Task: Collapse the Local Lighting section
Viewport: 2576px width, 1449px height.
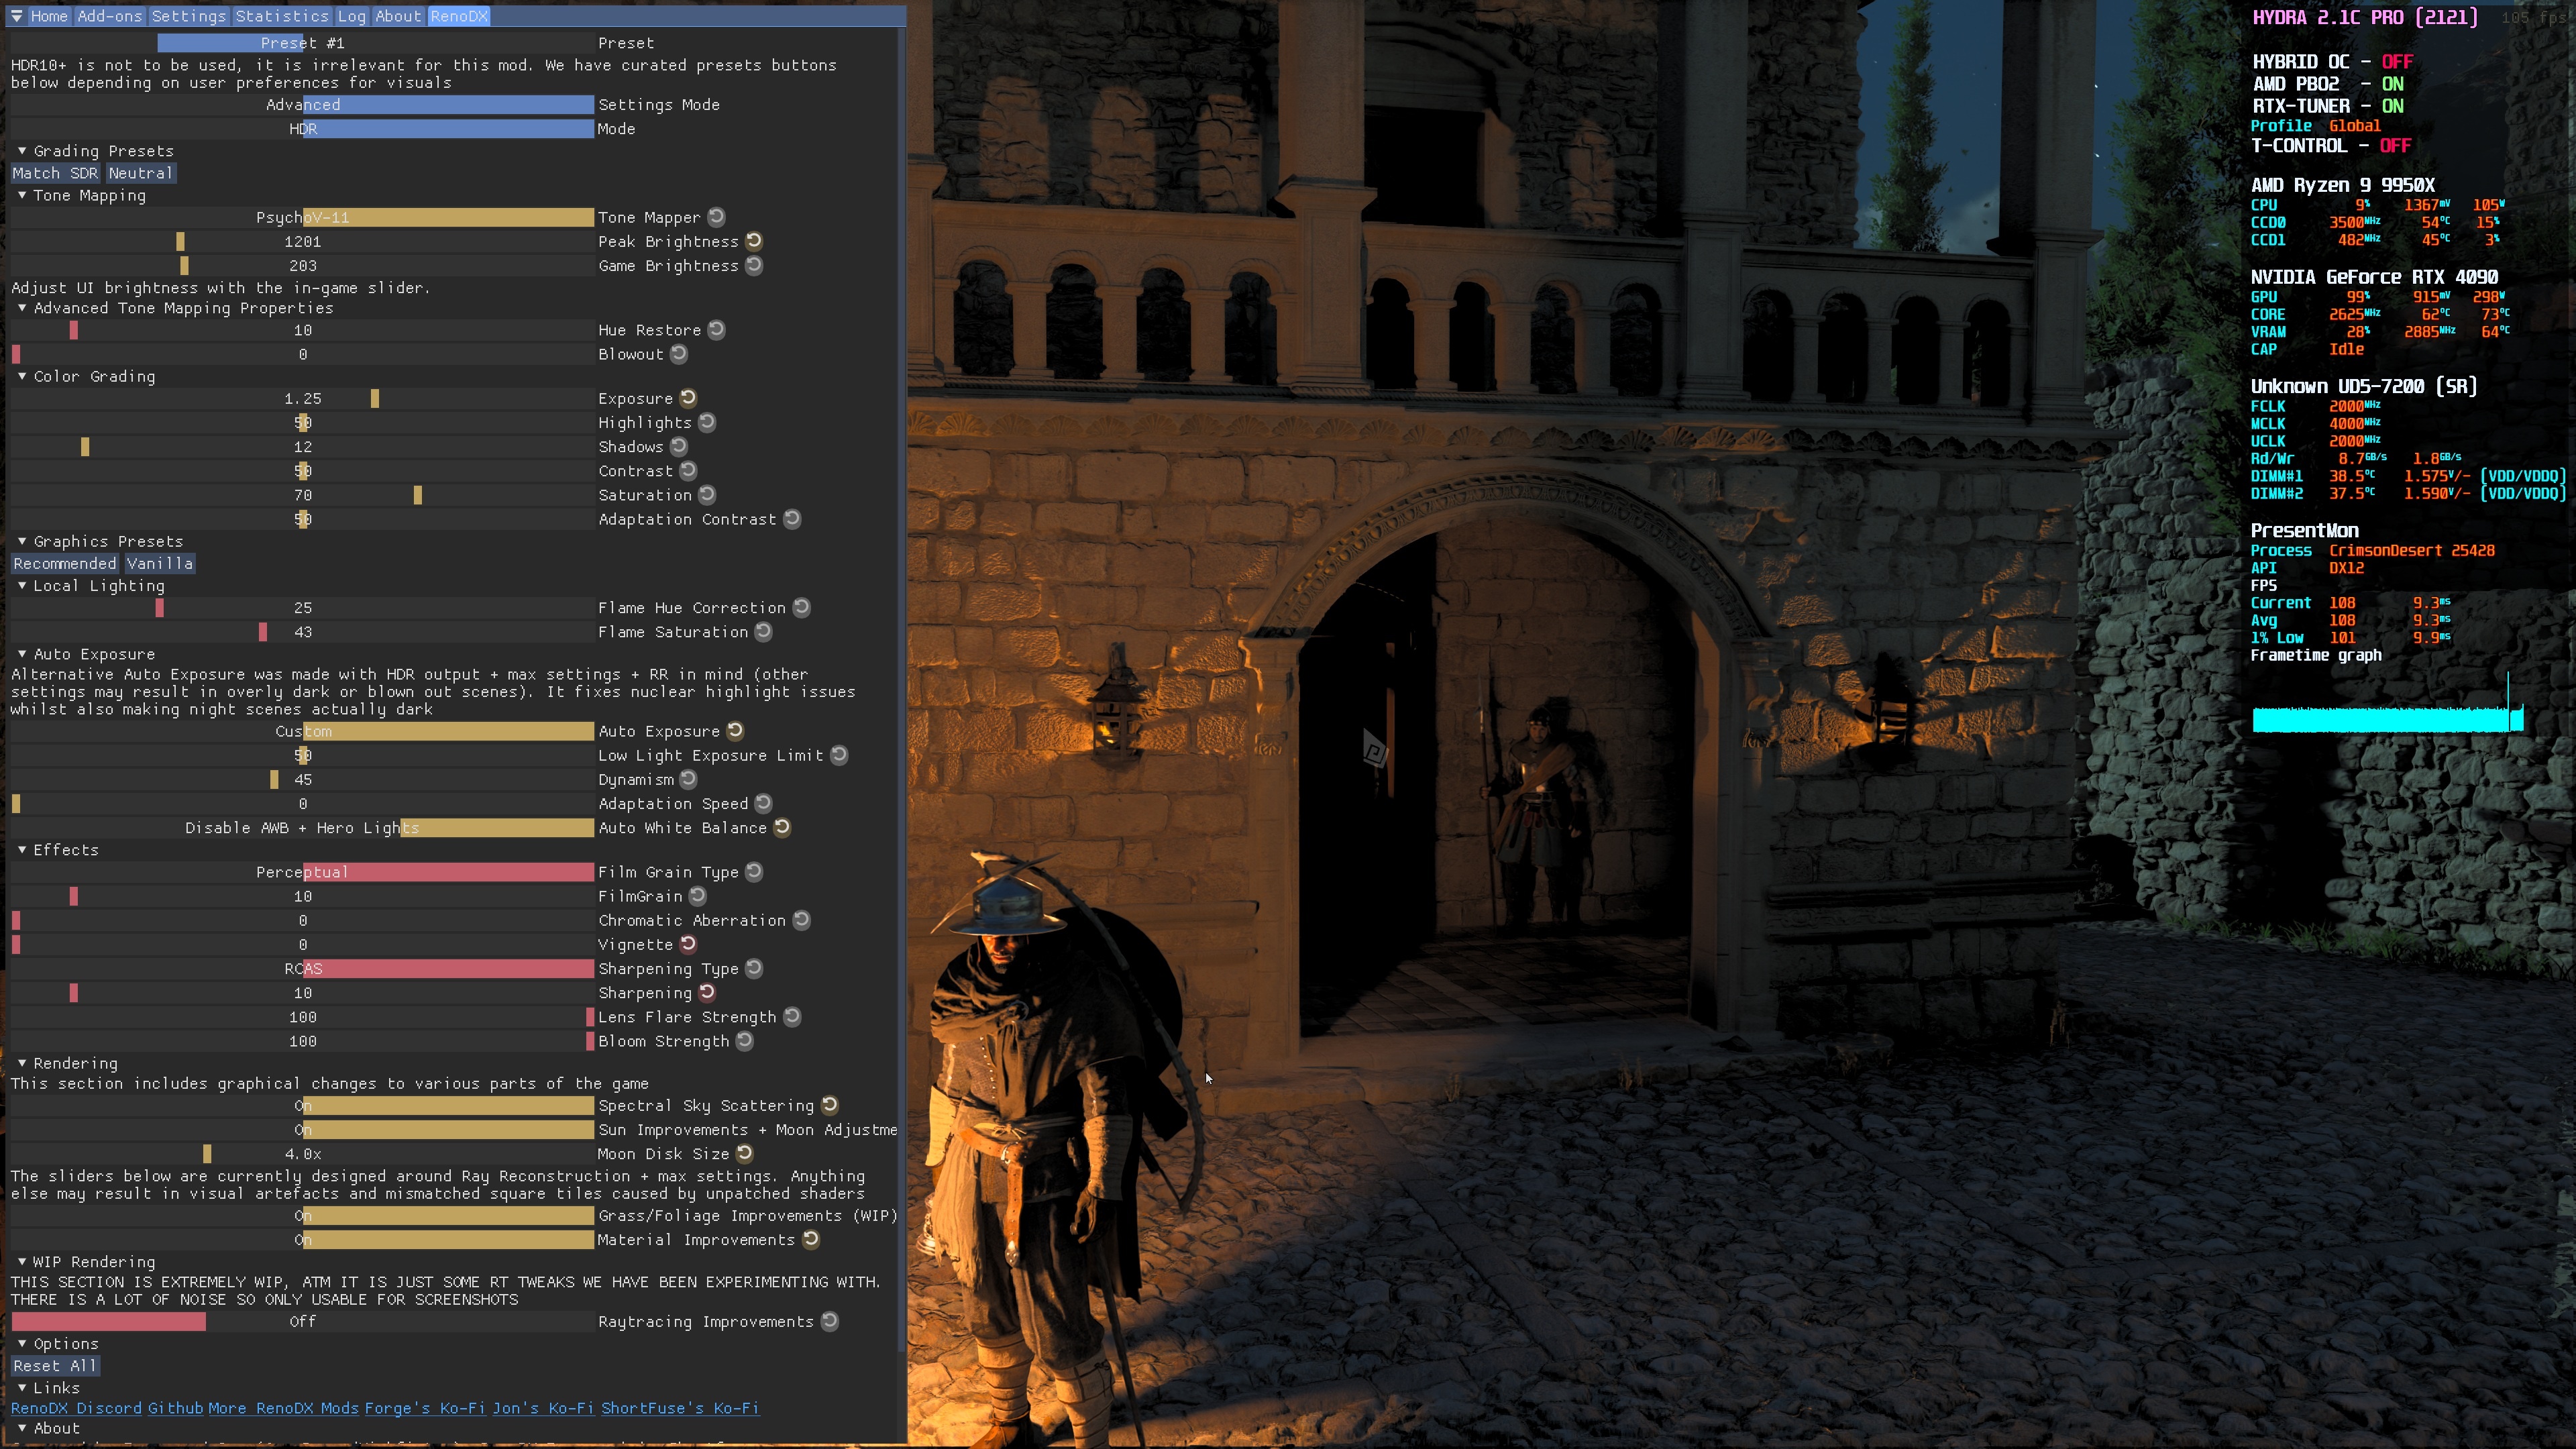Action: [x=22, y=585]
